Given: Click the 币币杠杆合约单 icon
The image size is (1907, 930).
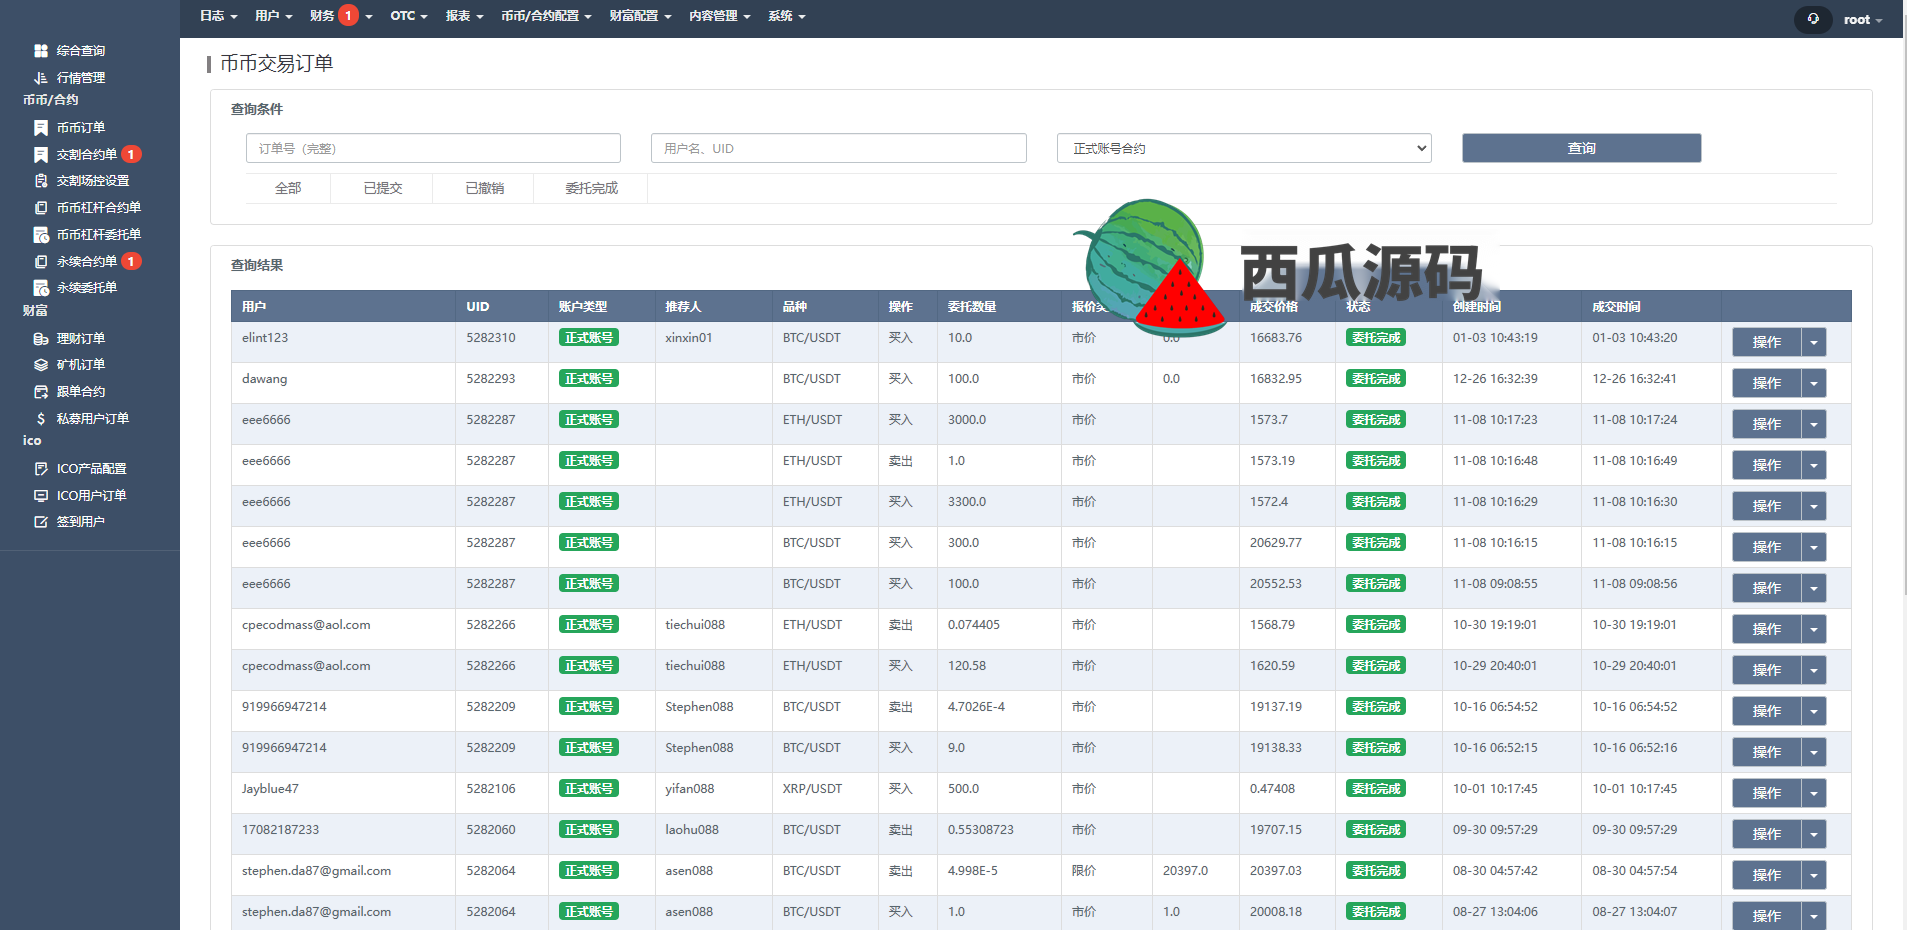Looking at the screenshot, I should pos(41,208).
